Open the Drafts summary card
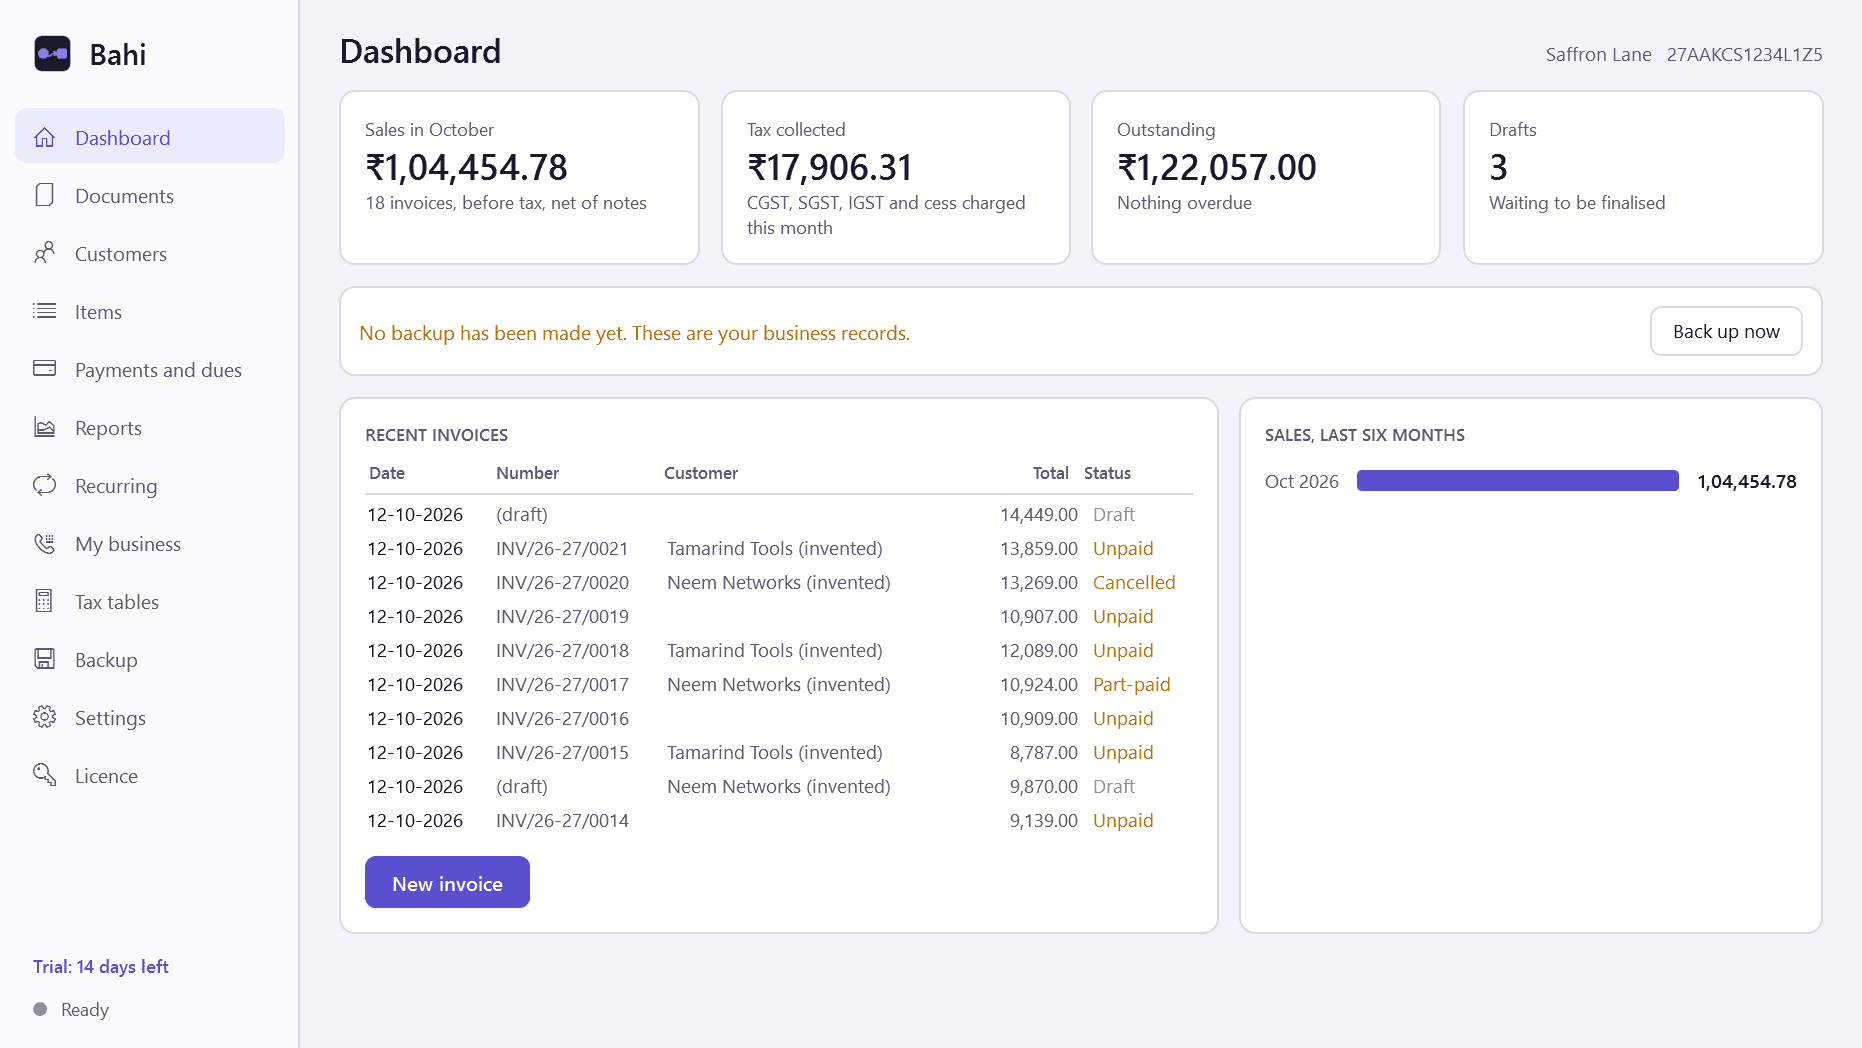 click(x=1643, y=178)
